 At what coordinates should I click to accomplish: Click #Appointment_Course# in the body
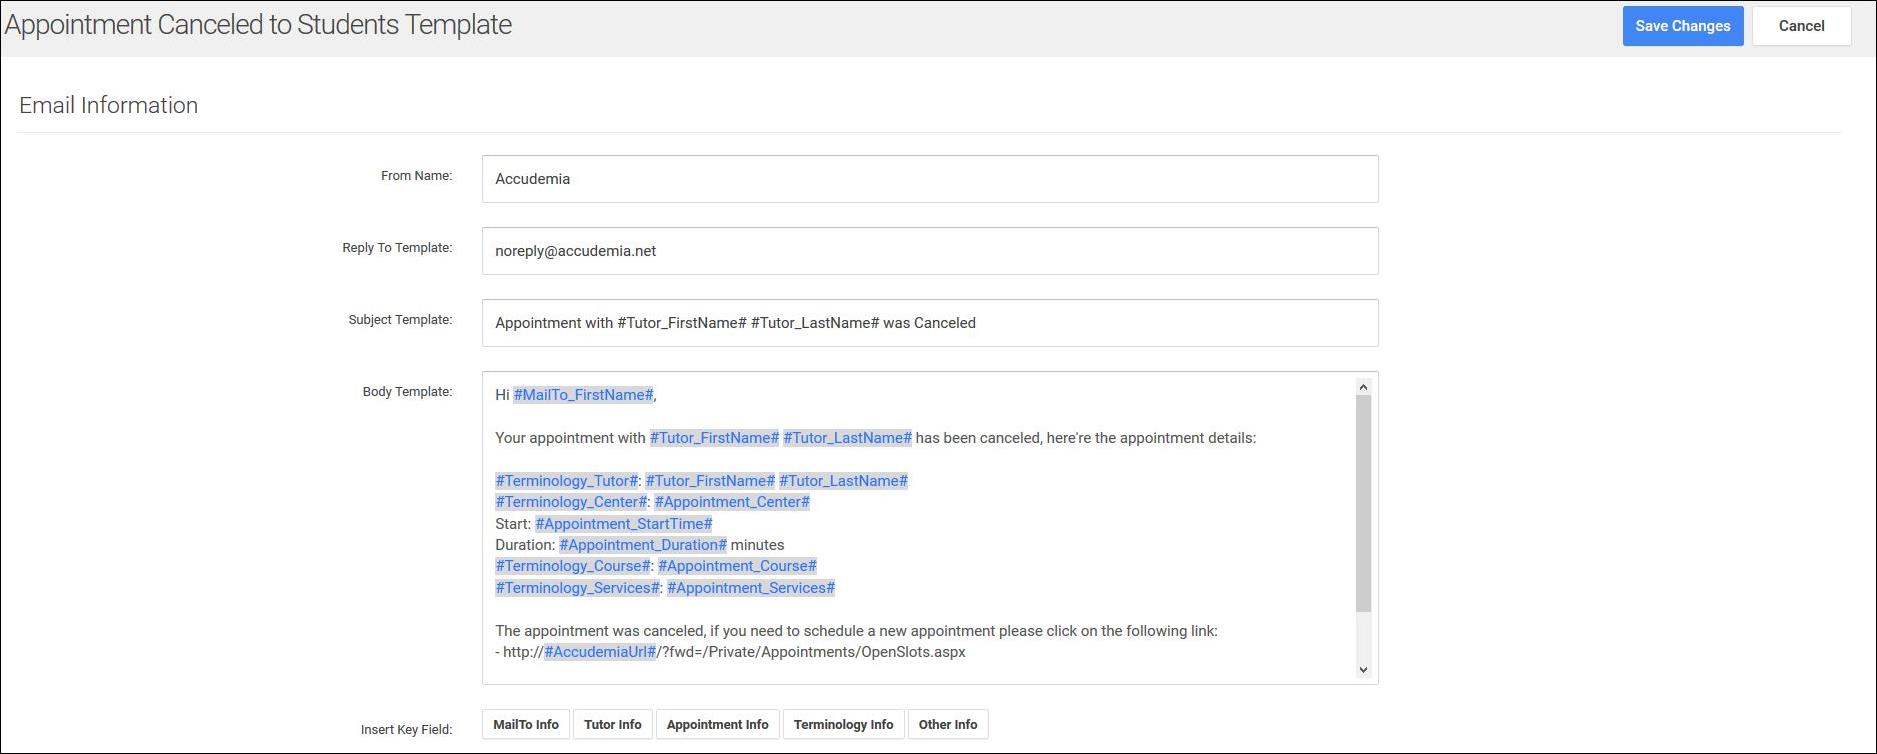point(737,566)
